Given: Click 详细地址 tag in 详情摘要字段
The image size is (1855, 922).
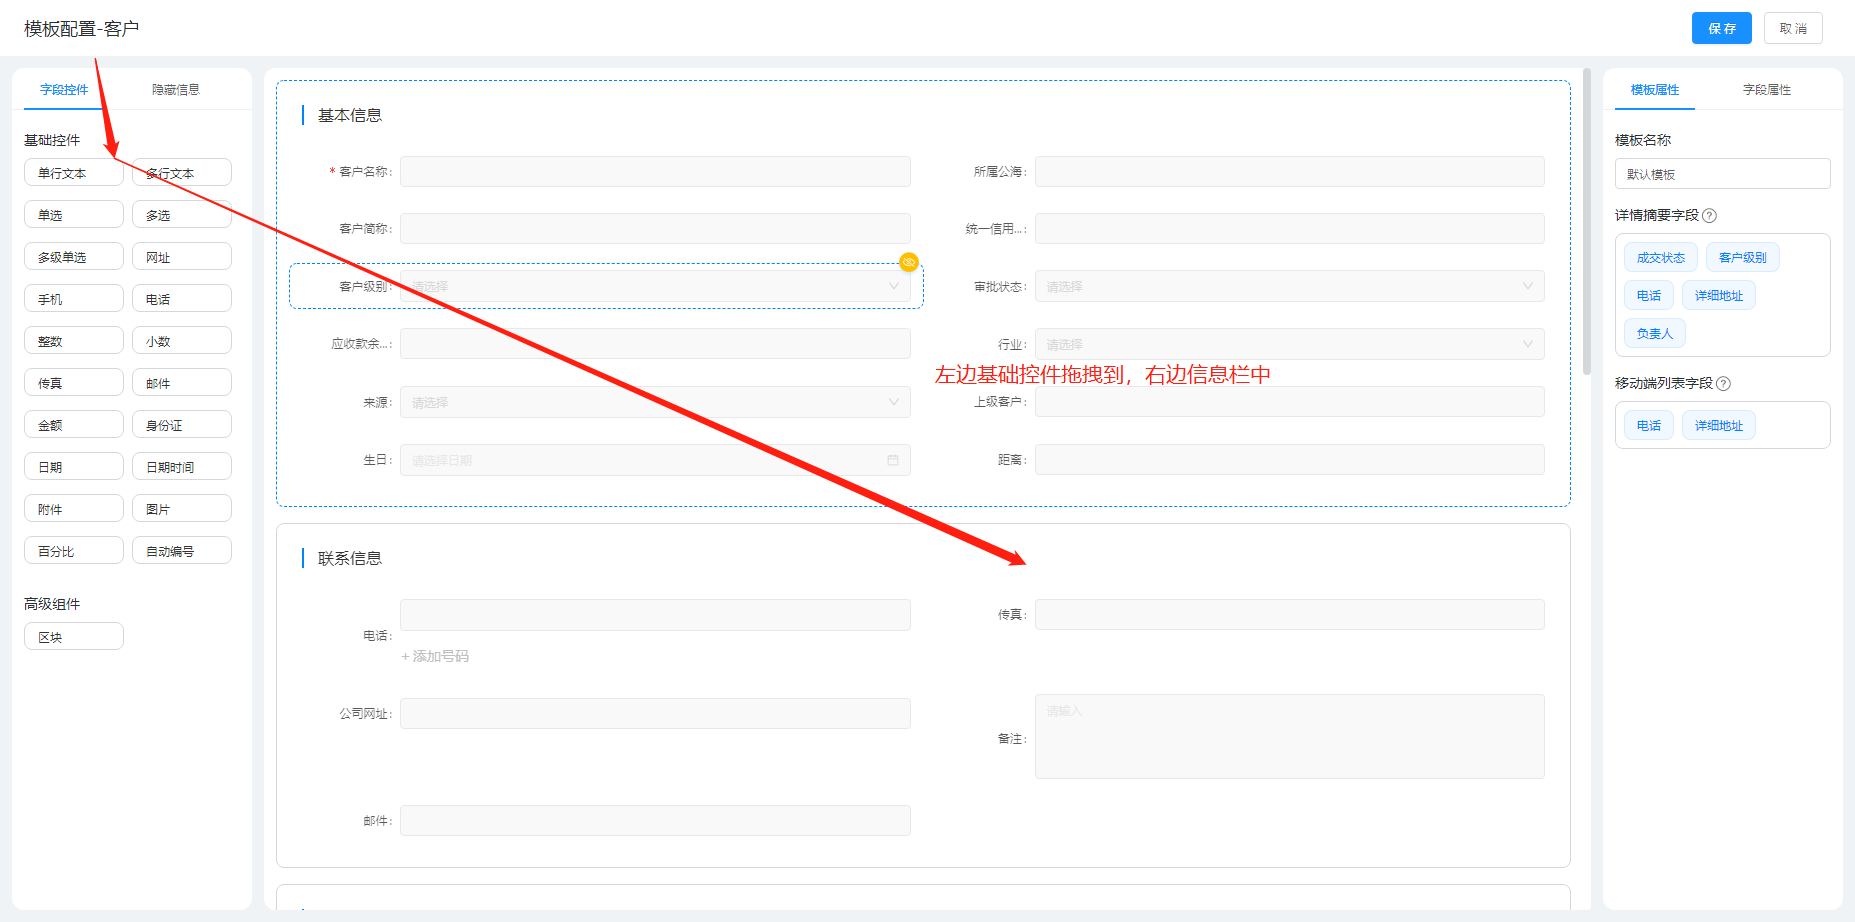Looking at the screenshot, I should click(1718, 295).
